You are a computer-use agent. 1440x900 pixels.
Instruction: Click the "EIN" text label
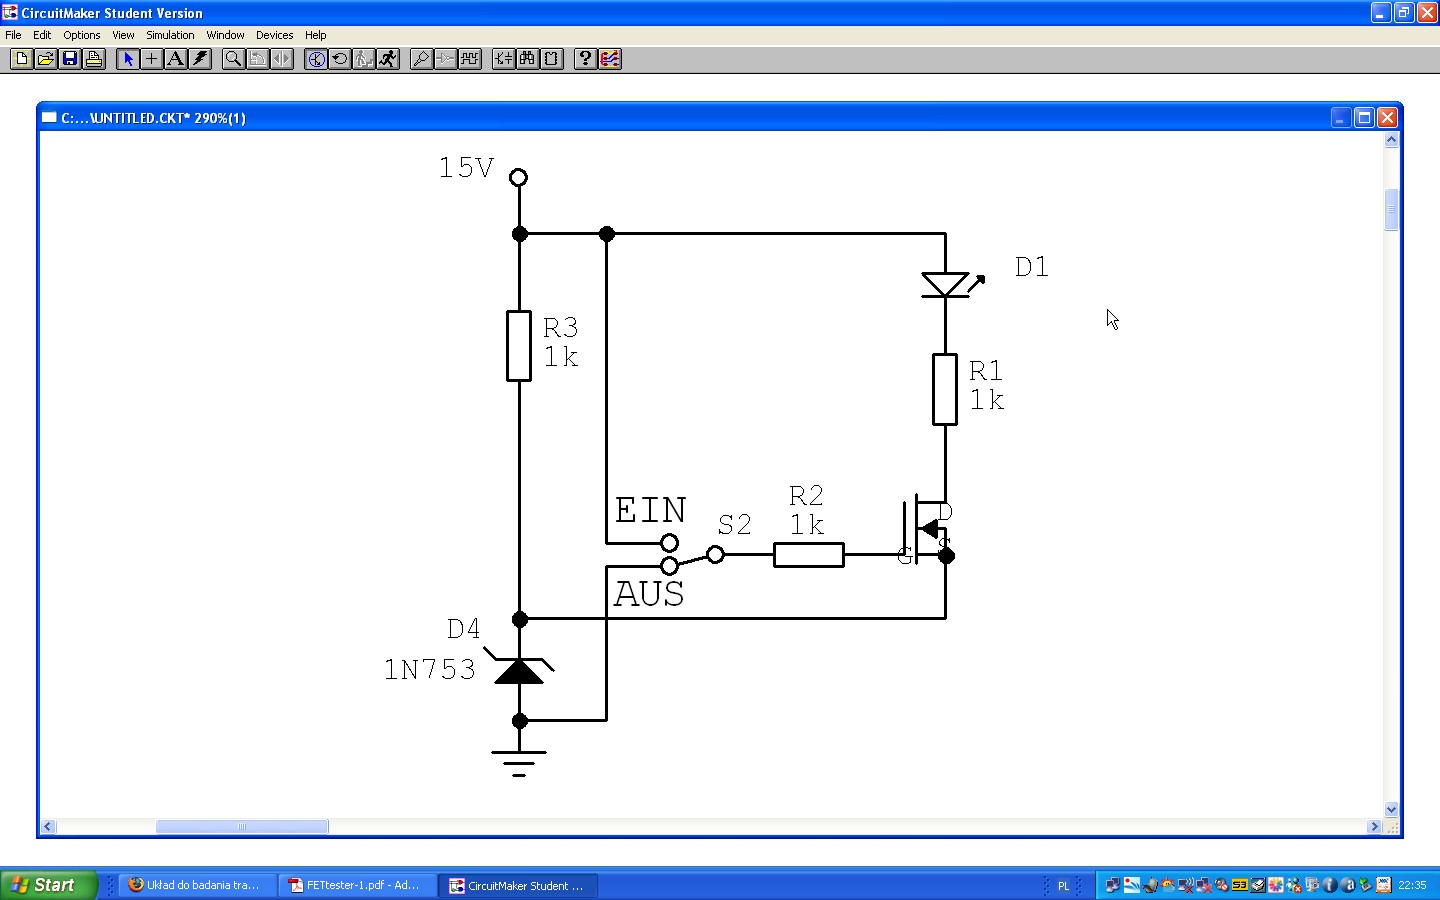(650, 510)
